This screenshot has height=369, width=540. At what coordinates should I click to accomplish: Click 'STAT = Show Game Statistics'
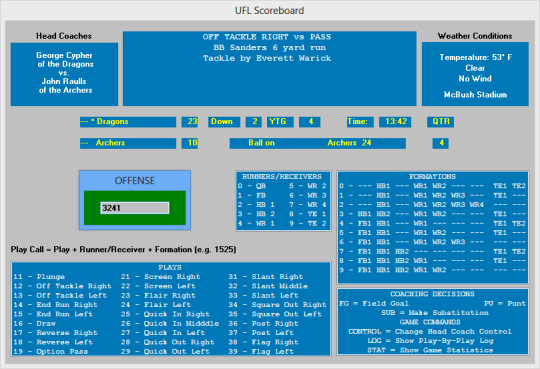coord(430,350)
